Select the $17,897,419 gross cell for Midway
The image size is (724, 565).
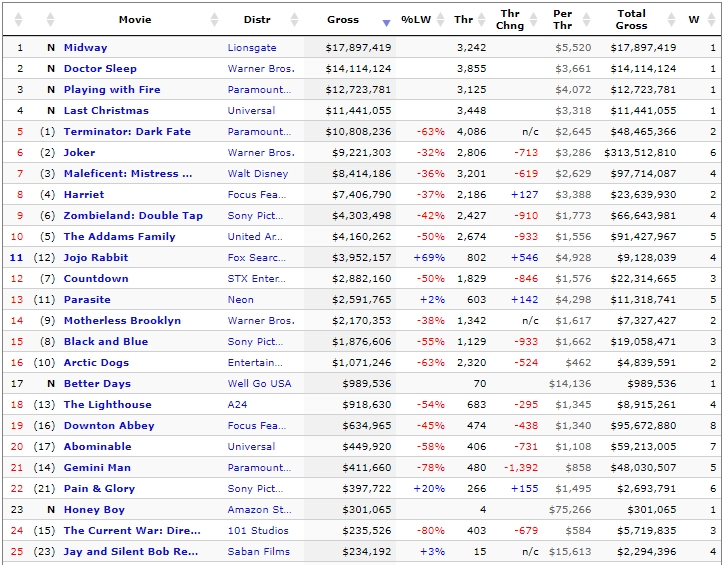[358, 48]
